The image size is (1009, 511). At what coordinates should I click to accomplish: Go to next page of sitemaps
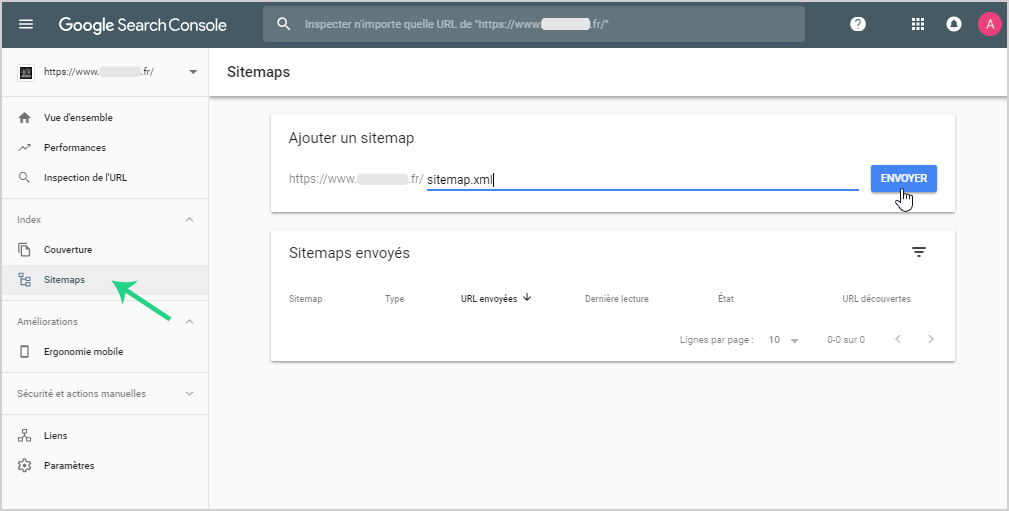(x=930, y=339)
